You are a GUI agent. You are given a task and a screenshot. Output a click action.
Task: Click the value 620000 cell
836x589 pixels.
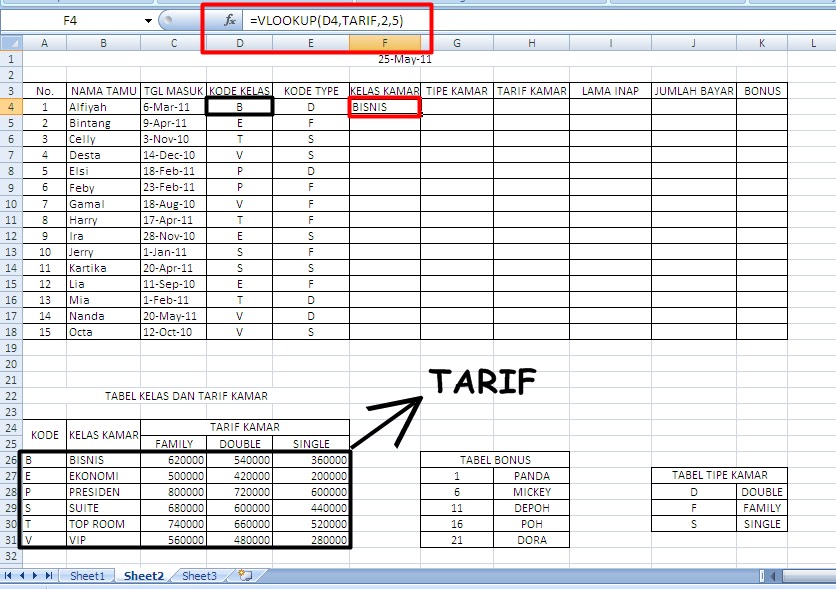pyautogui.click(x=173, y=460)
